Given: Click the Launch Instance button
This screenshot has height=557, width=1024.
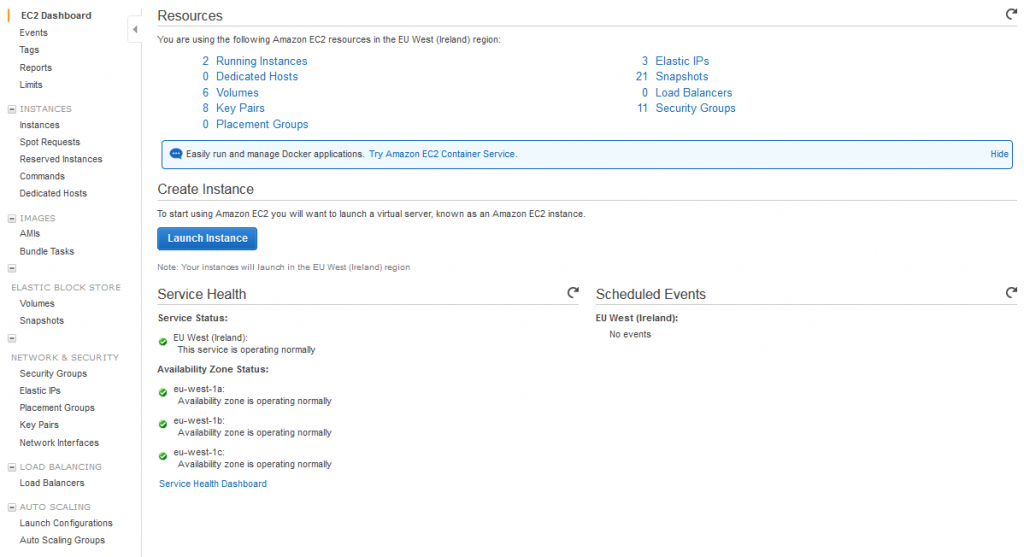Looking at the screenshot, I should [207, 238].
